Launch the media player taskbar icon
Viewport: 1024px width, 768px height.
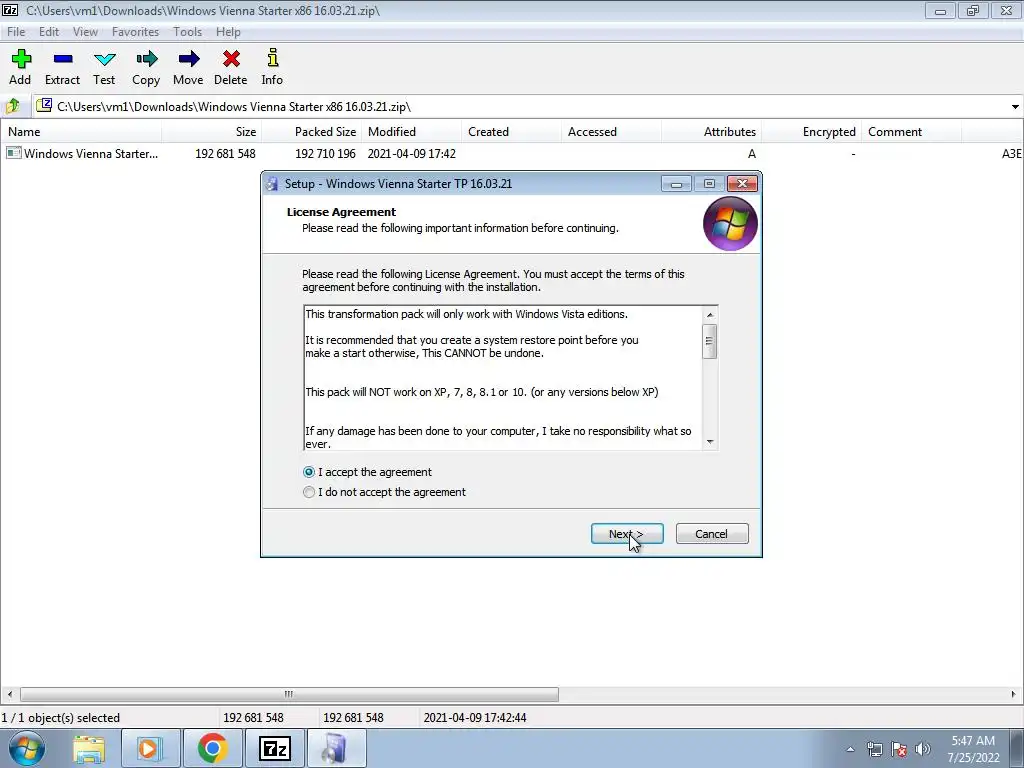tap(150, 748)
